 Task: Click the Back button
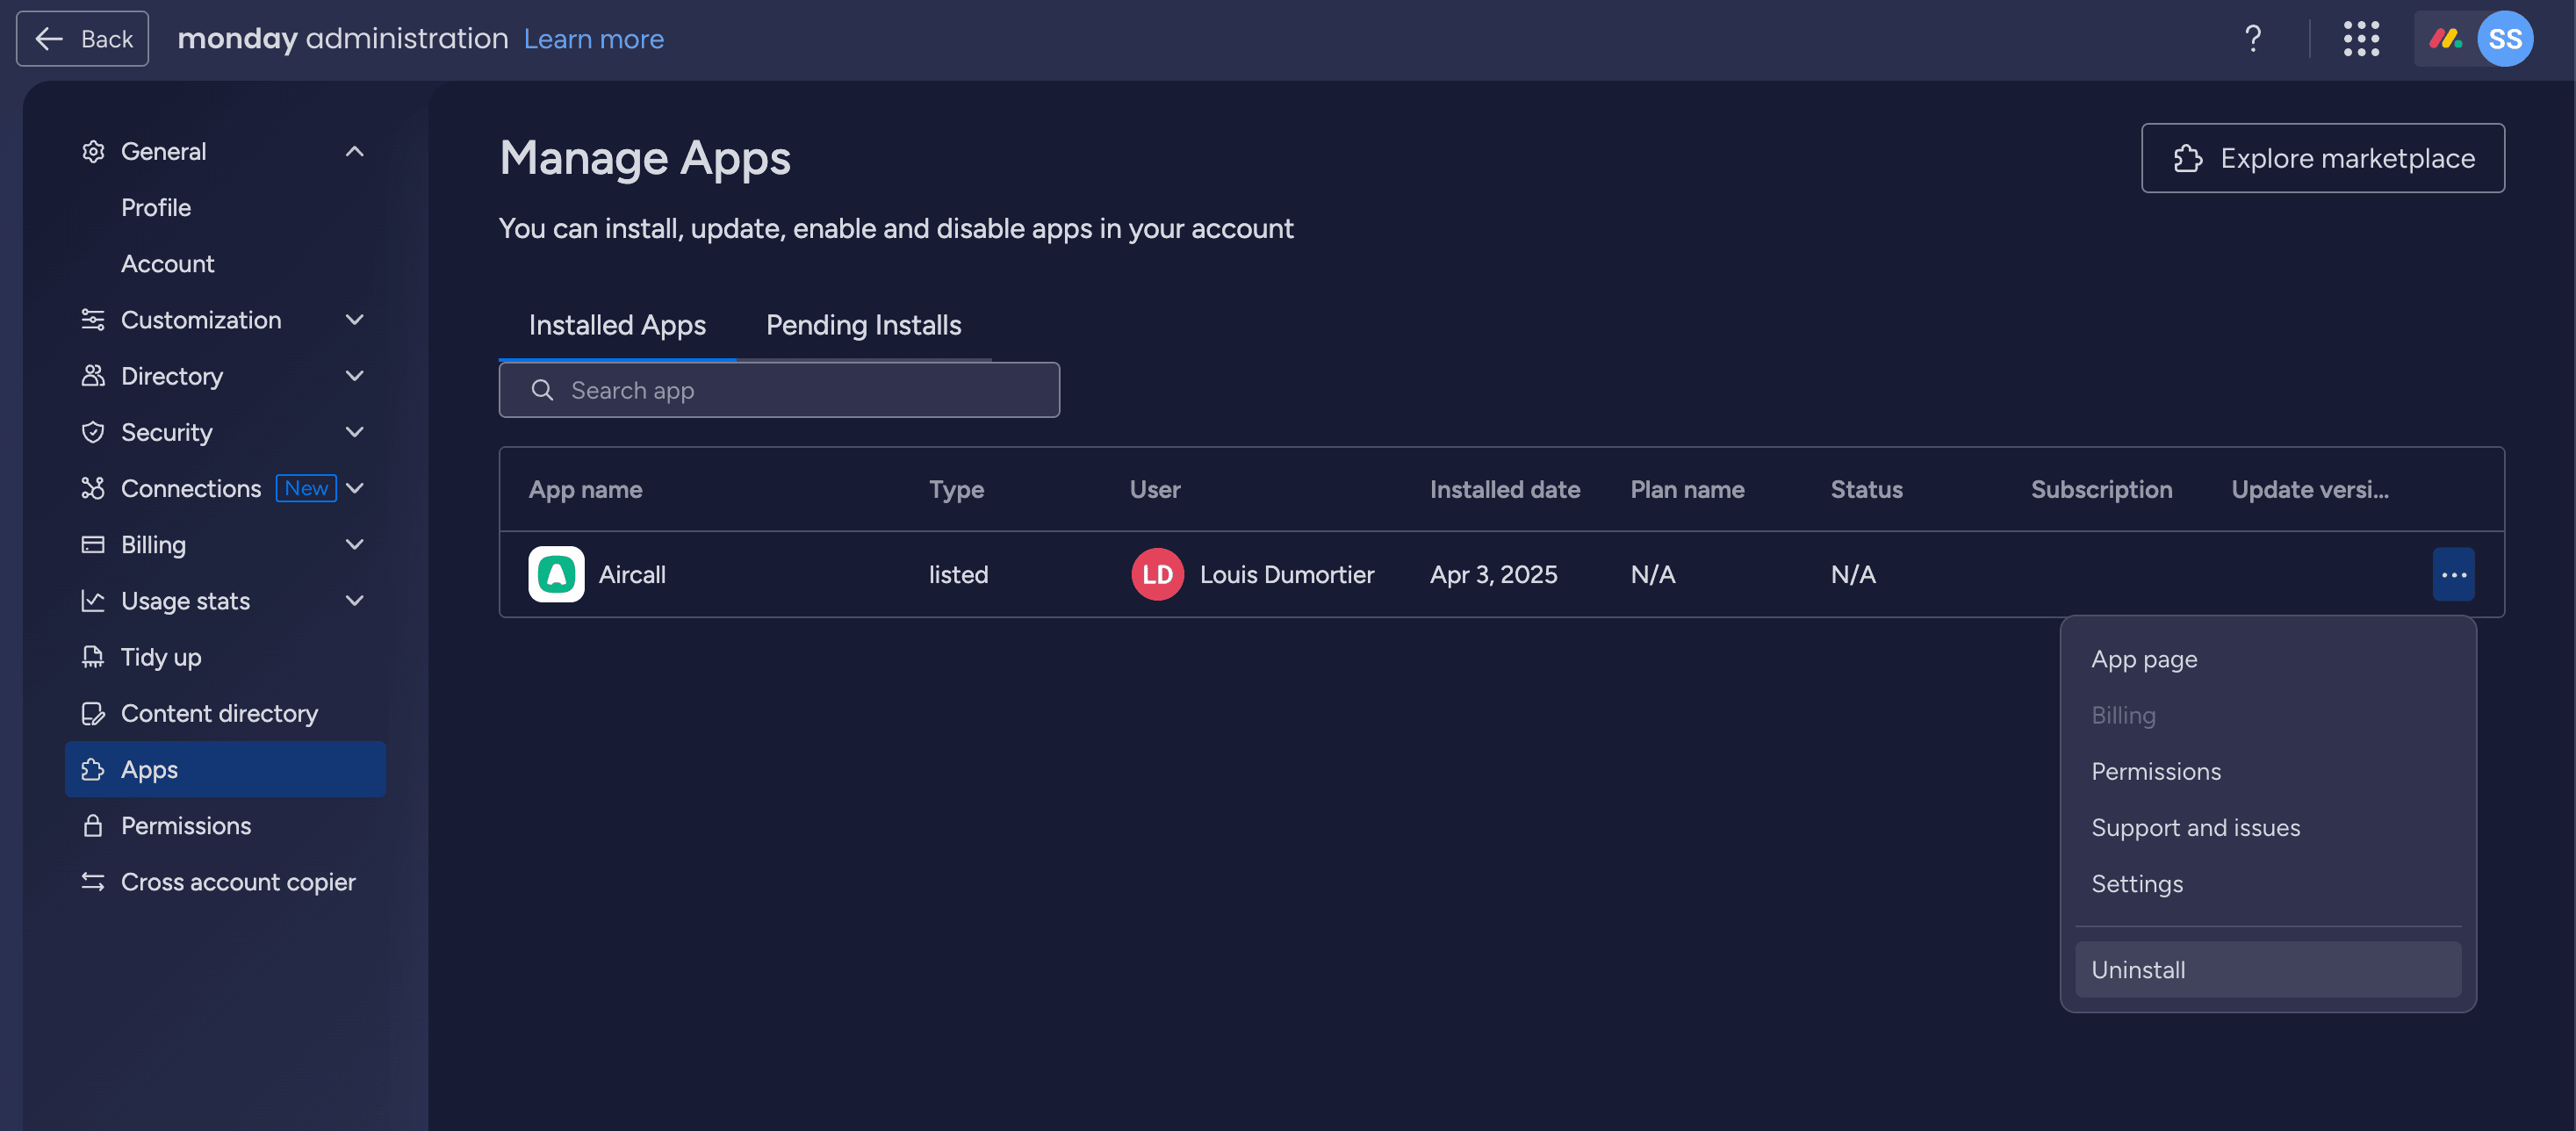pos(82,38)
